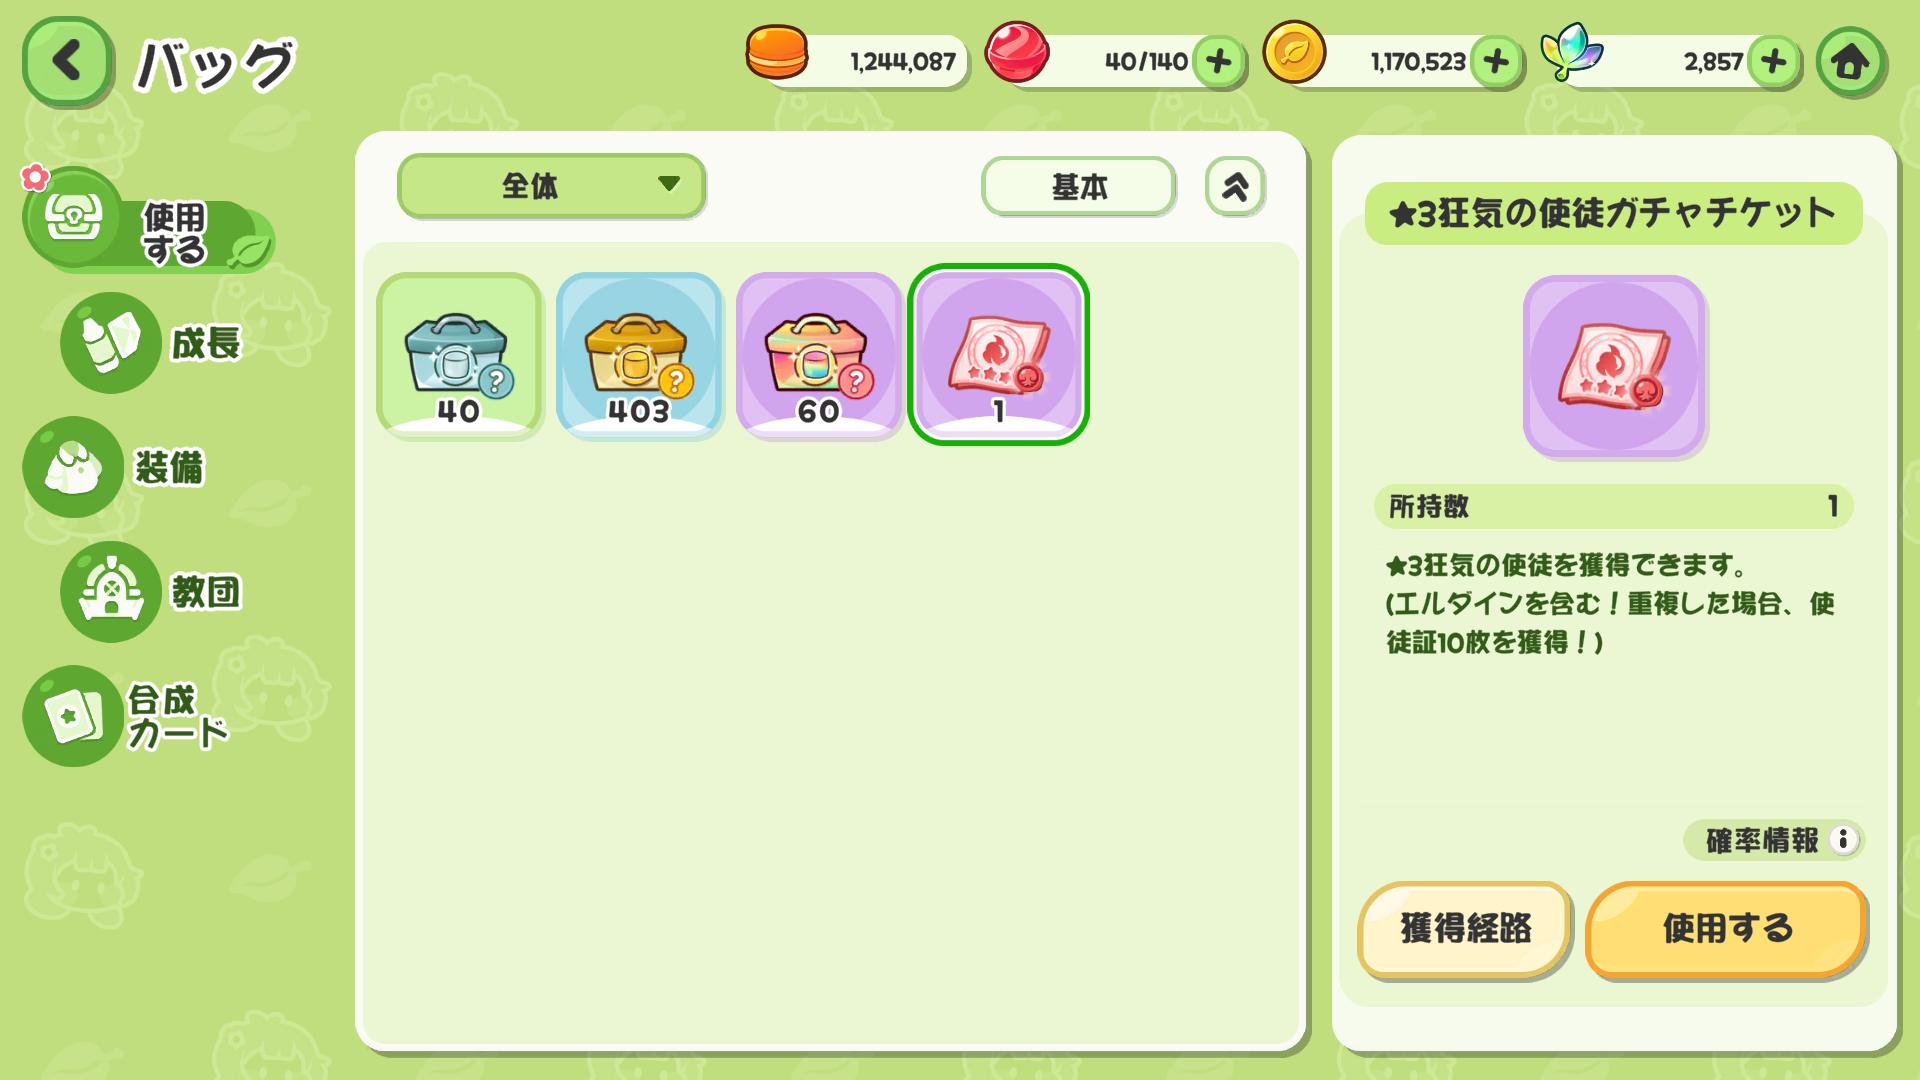
Task: Go back with the arrow button
Action: [x=66, y=62]
